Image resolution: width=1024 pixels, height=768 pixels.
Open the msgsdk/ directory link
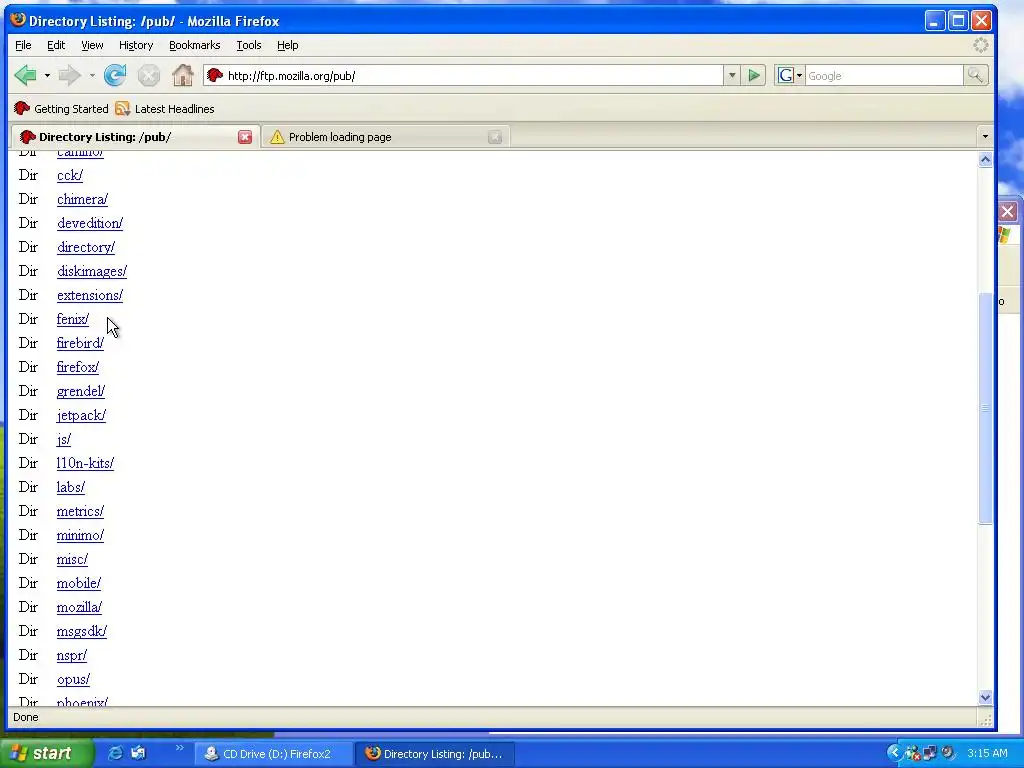pyautogui.click(x=82, y=632)
